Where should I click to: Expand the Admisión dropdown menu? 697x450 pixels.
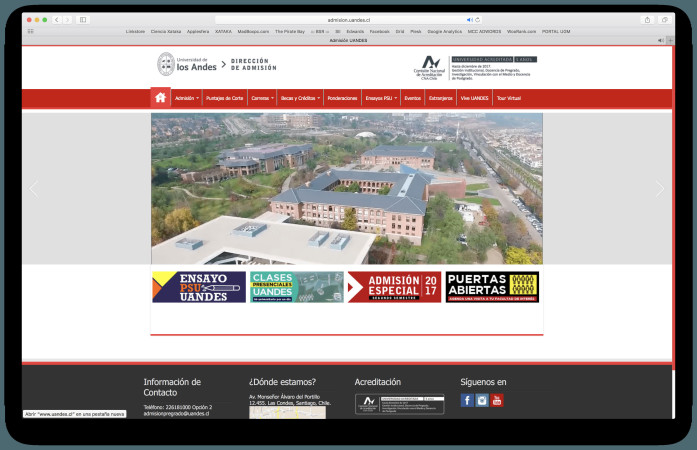coord(187,98)
